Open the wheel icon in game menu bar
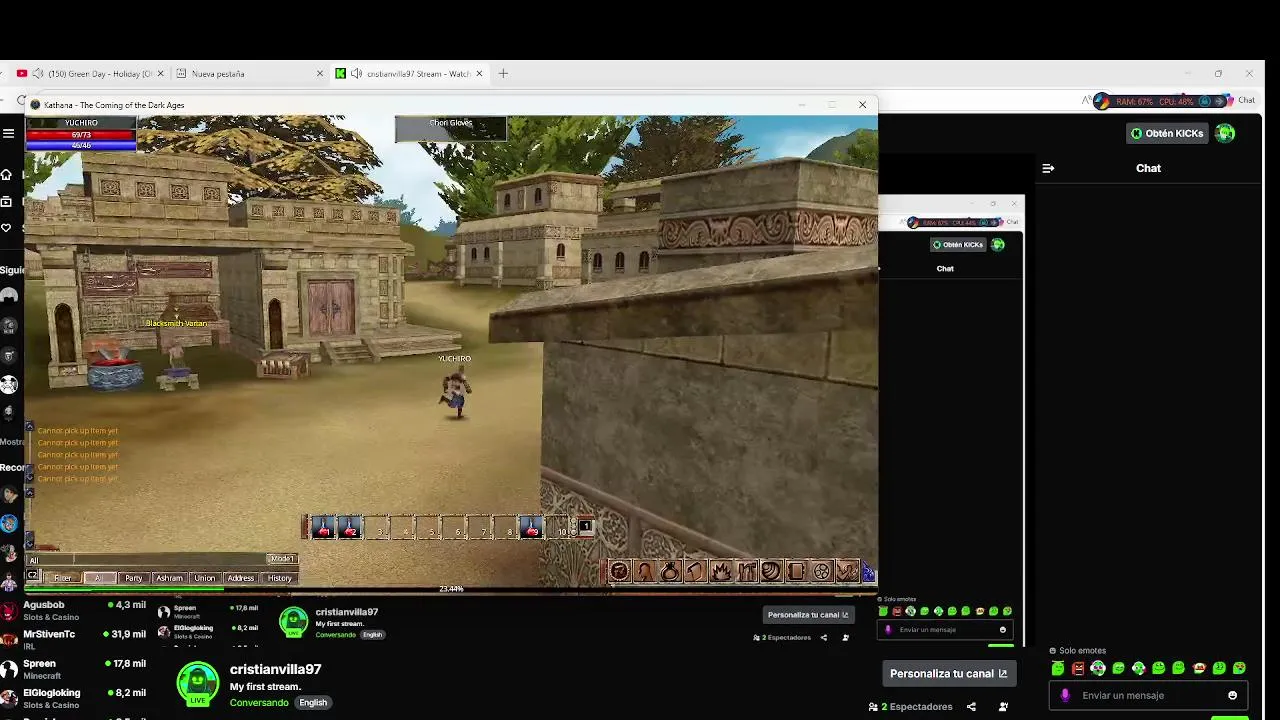The image size is (1280, 720). pos(822,571)
